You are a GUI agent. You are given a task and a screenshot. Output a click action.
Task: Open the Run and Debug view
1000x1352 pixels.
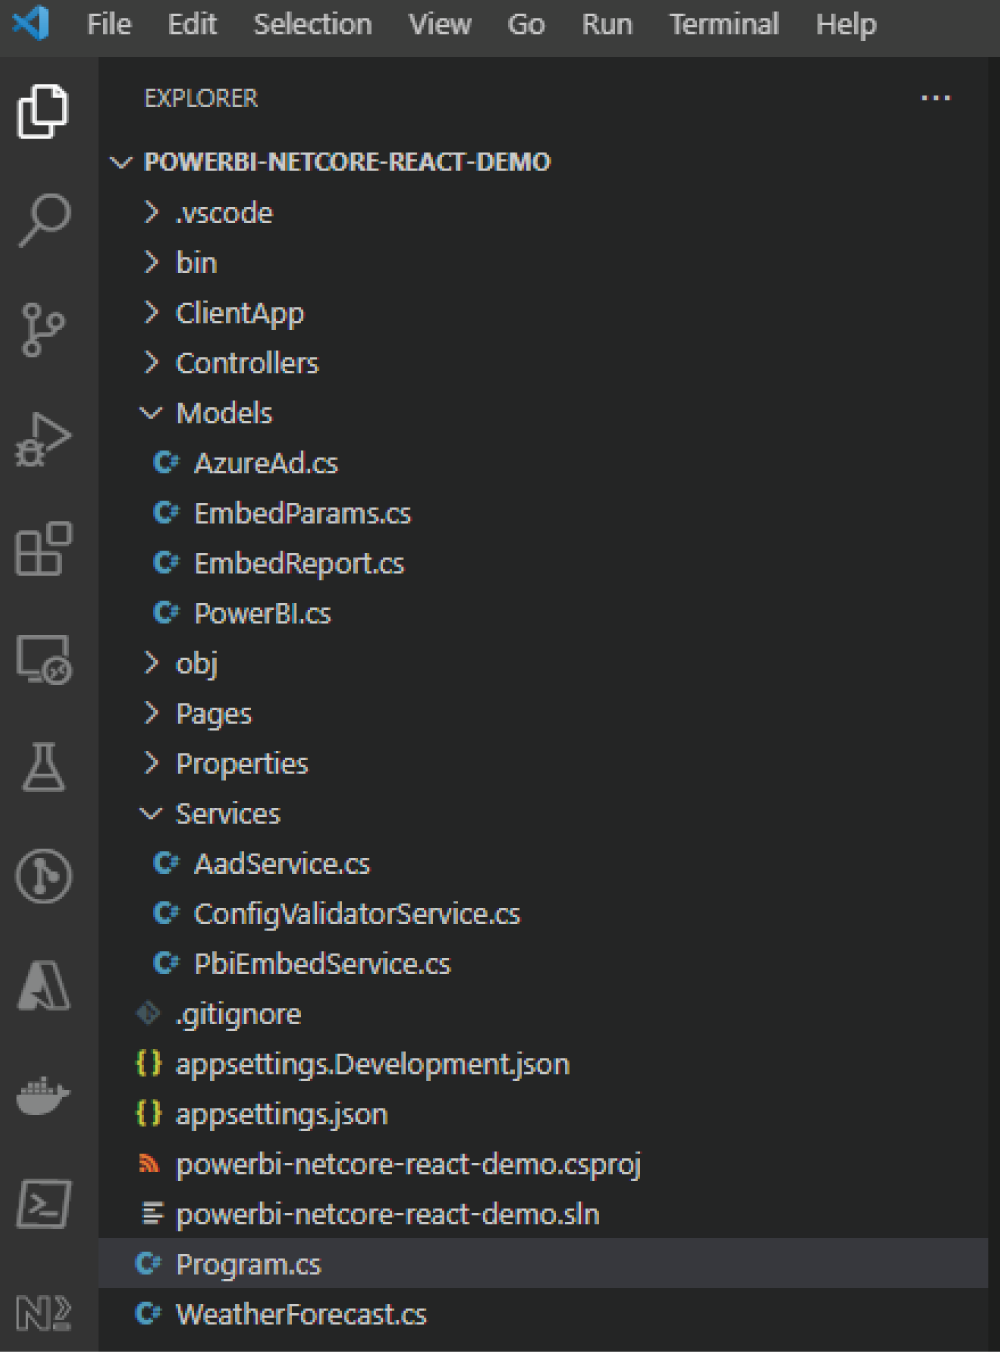coord(44,439)
